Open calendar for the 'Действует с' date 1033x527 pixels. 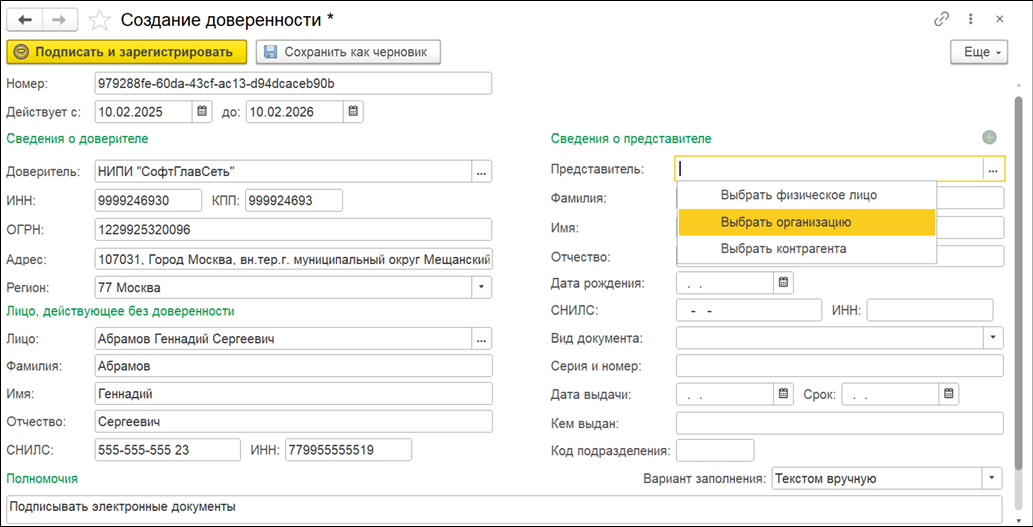point(202,111)
